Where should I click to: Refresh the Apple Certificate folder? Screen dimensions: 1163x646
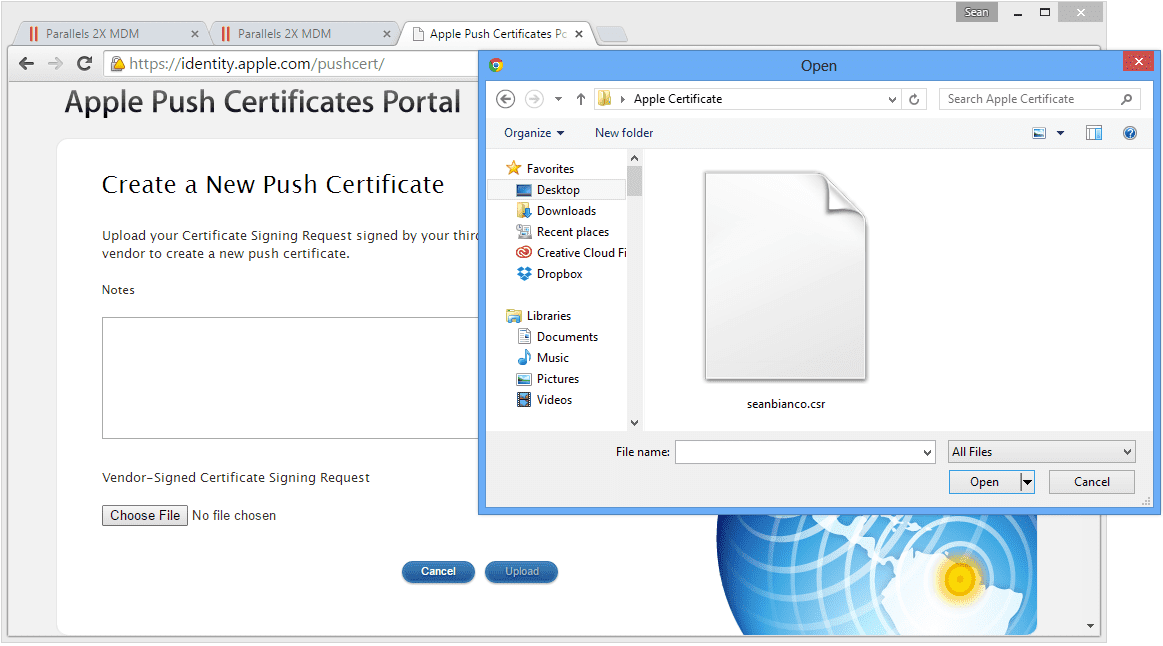point(914,99)
